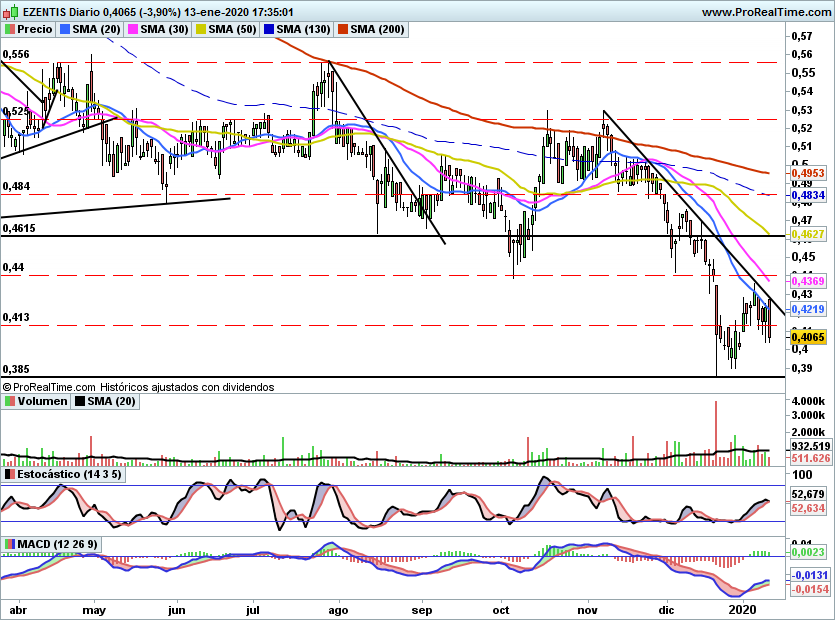Viewport: 835px width, 620px height.
Task: Click the EZENTIS chart title icon
Action: (11, 11)
